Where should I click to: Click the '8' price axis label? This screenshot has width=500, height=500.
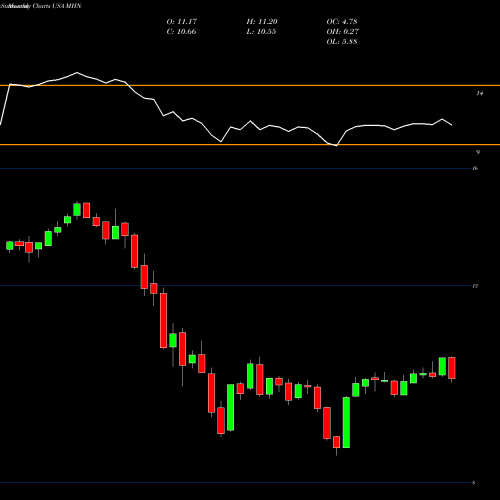[x=474, y=483]
